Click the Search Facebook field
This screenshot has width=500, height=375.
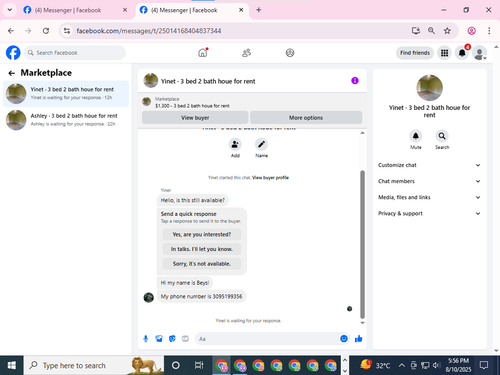coord(75,53)
